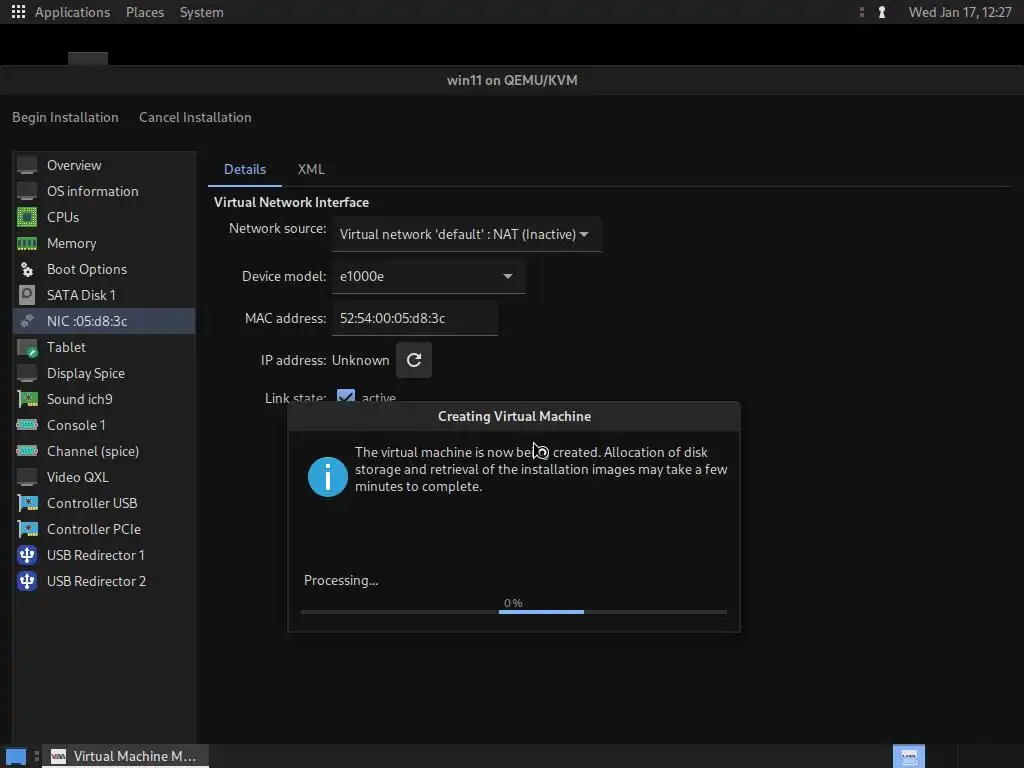The height and width of the screenshot is (768, 1024).
Task: Select the SATA Disk 1 drive icon
Action: [27, 295]
